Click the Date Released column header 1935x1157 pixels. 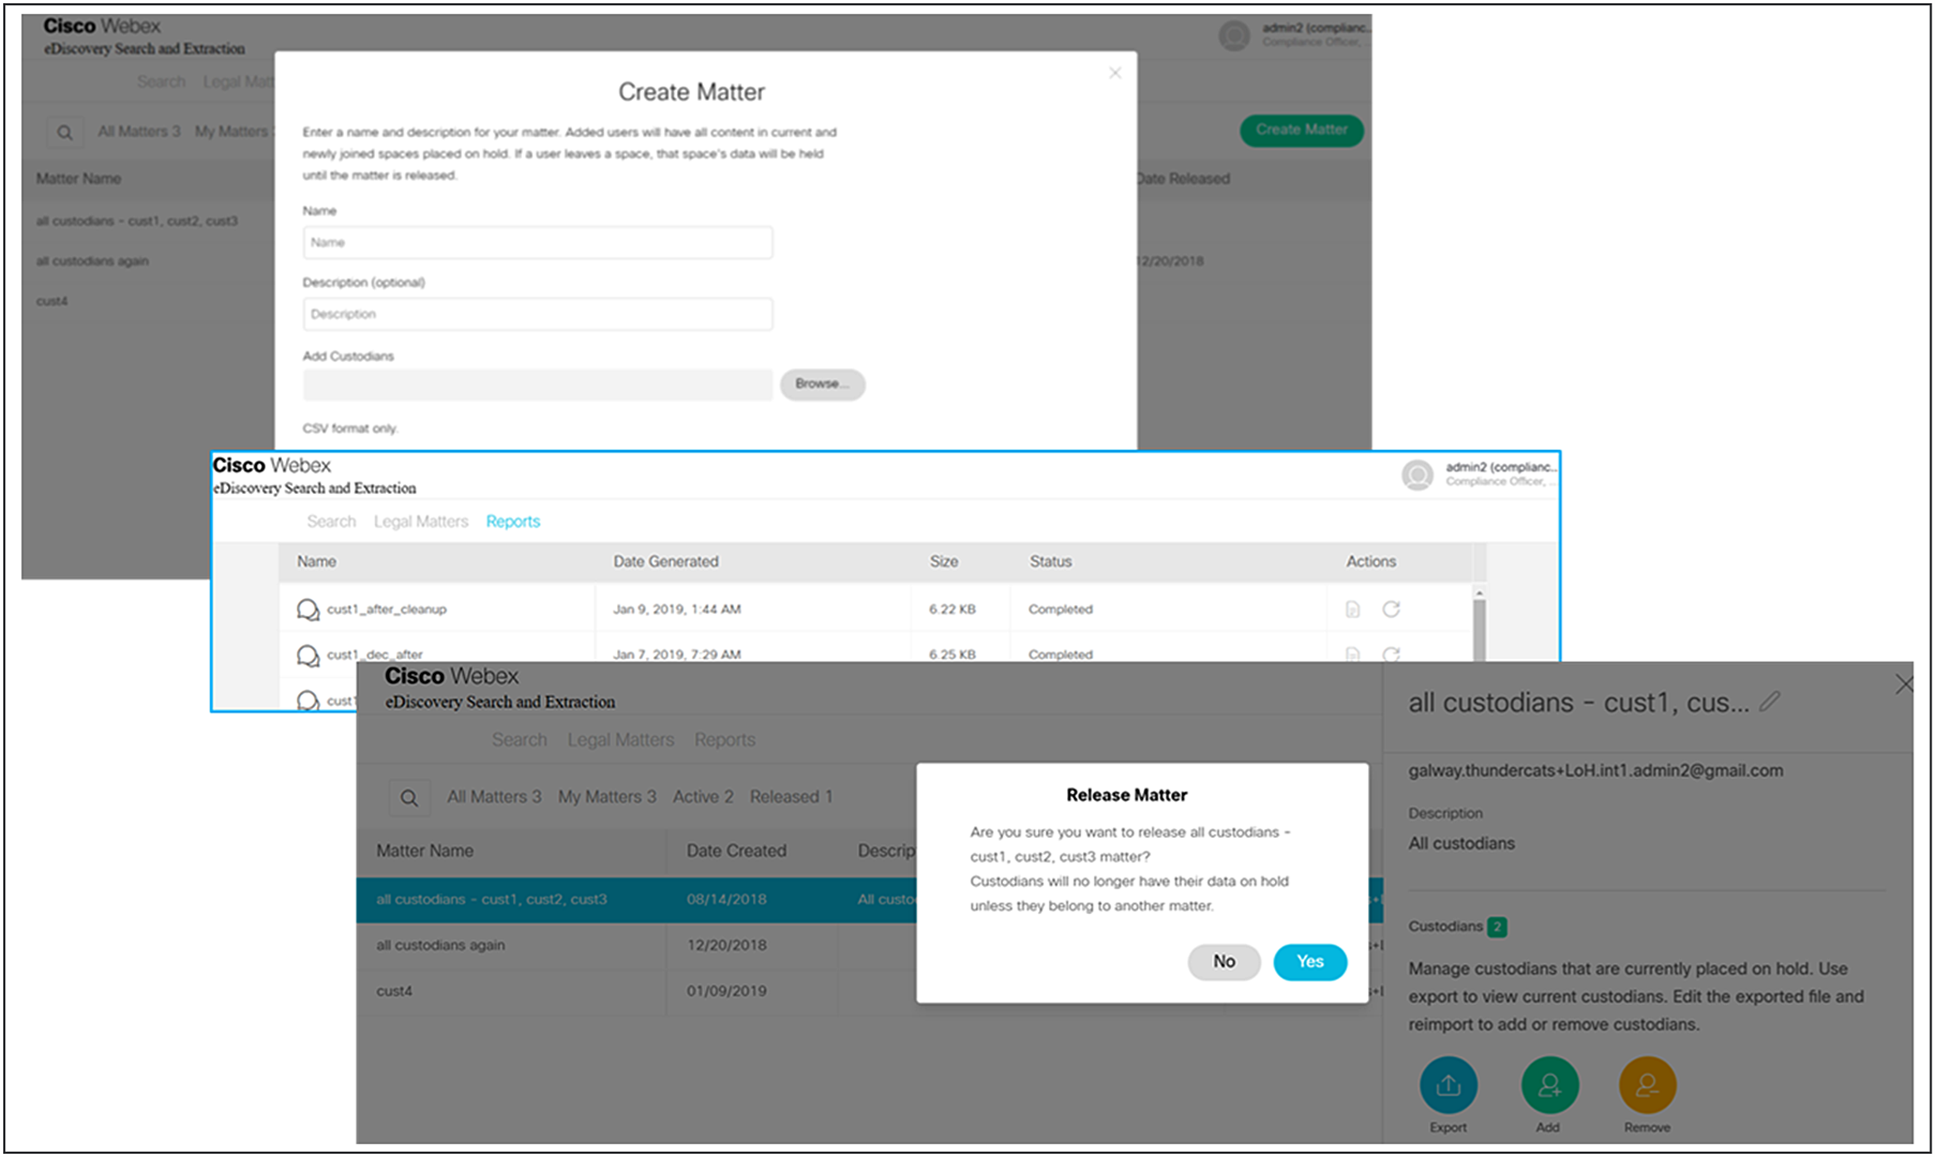(1183, 179)
